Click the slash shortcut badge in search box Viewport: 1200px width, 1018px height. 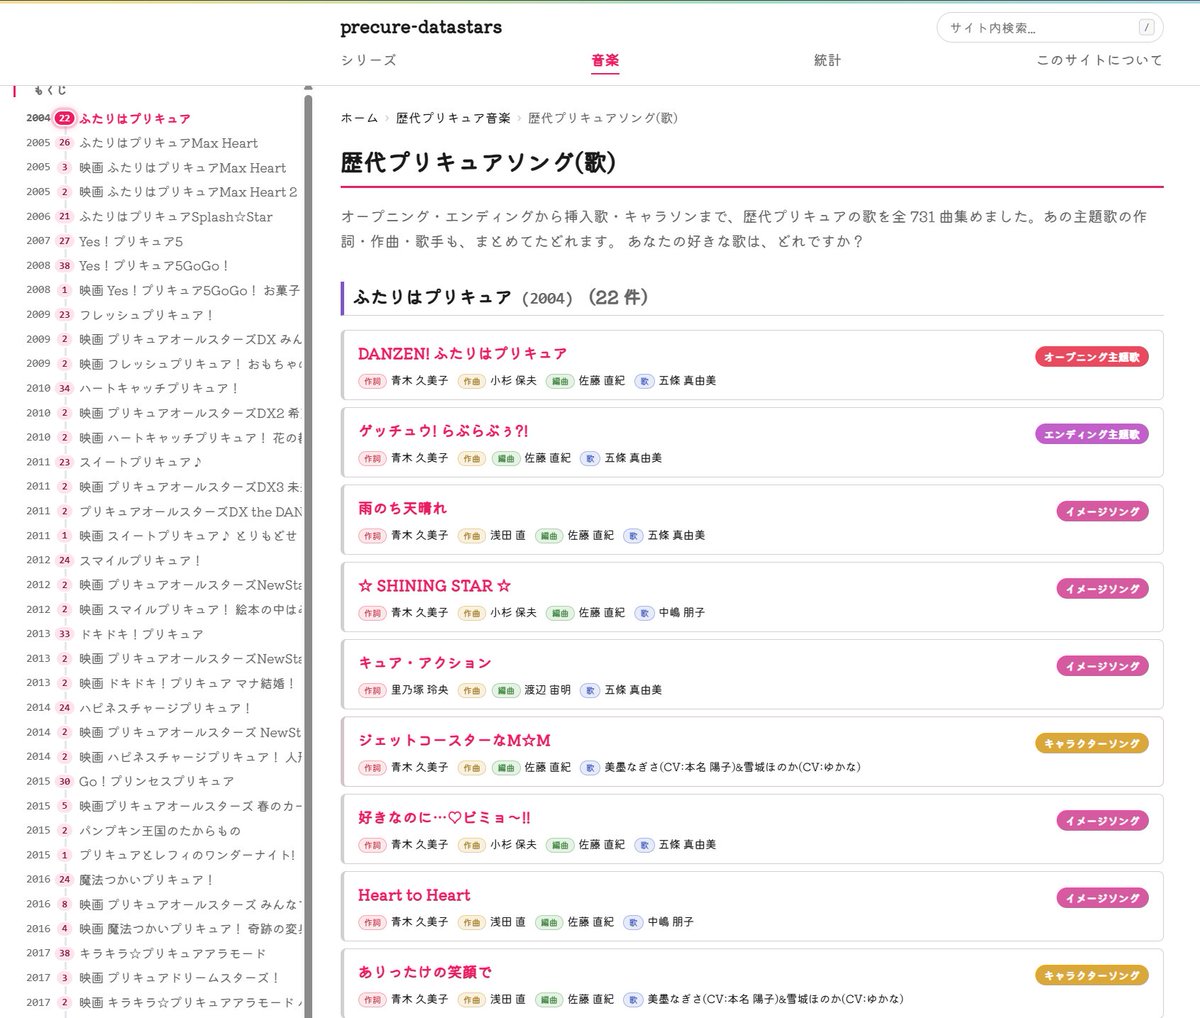tap(1146, 27)
